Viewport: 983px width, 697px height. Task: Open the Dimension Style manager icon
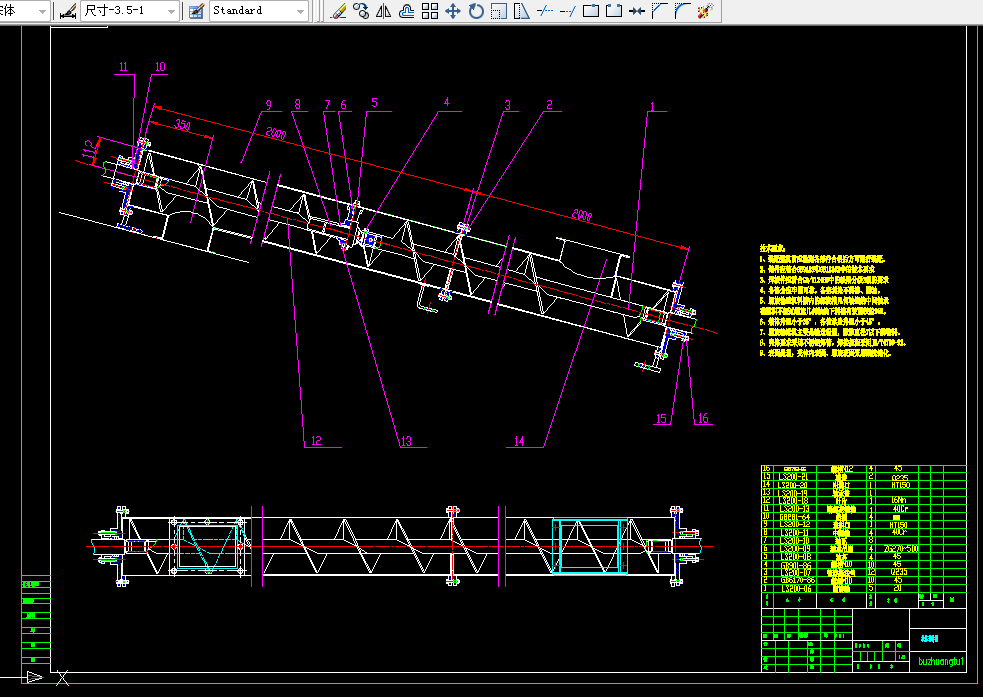[67, 11]
